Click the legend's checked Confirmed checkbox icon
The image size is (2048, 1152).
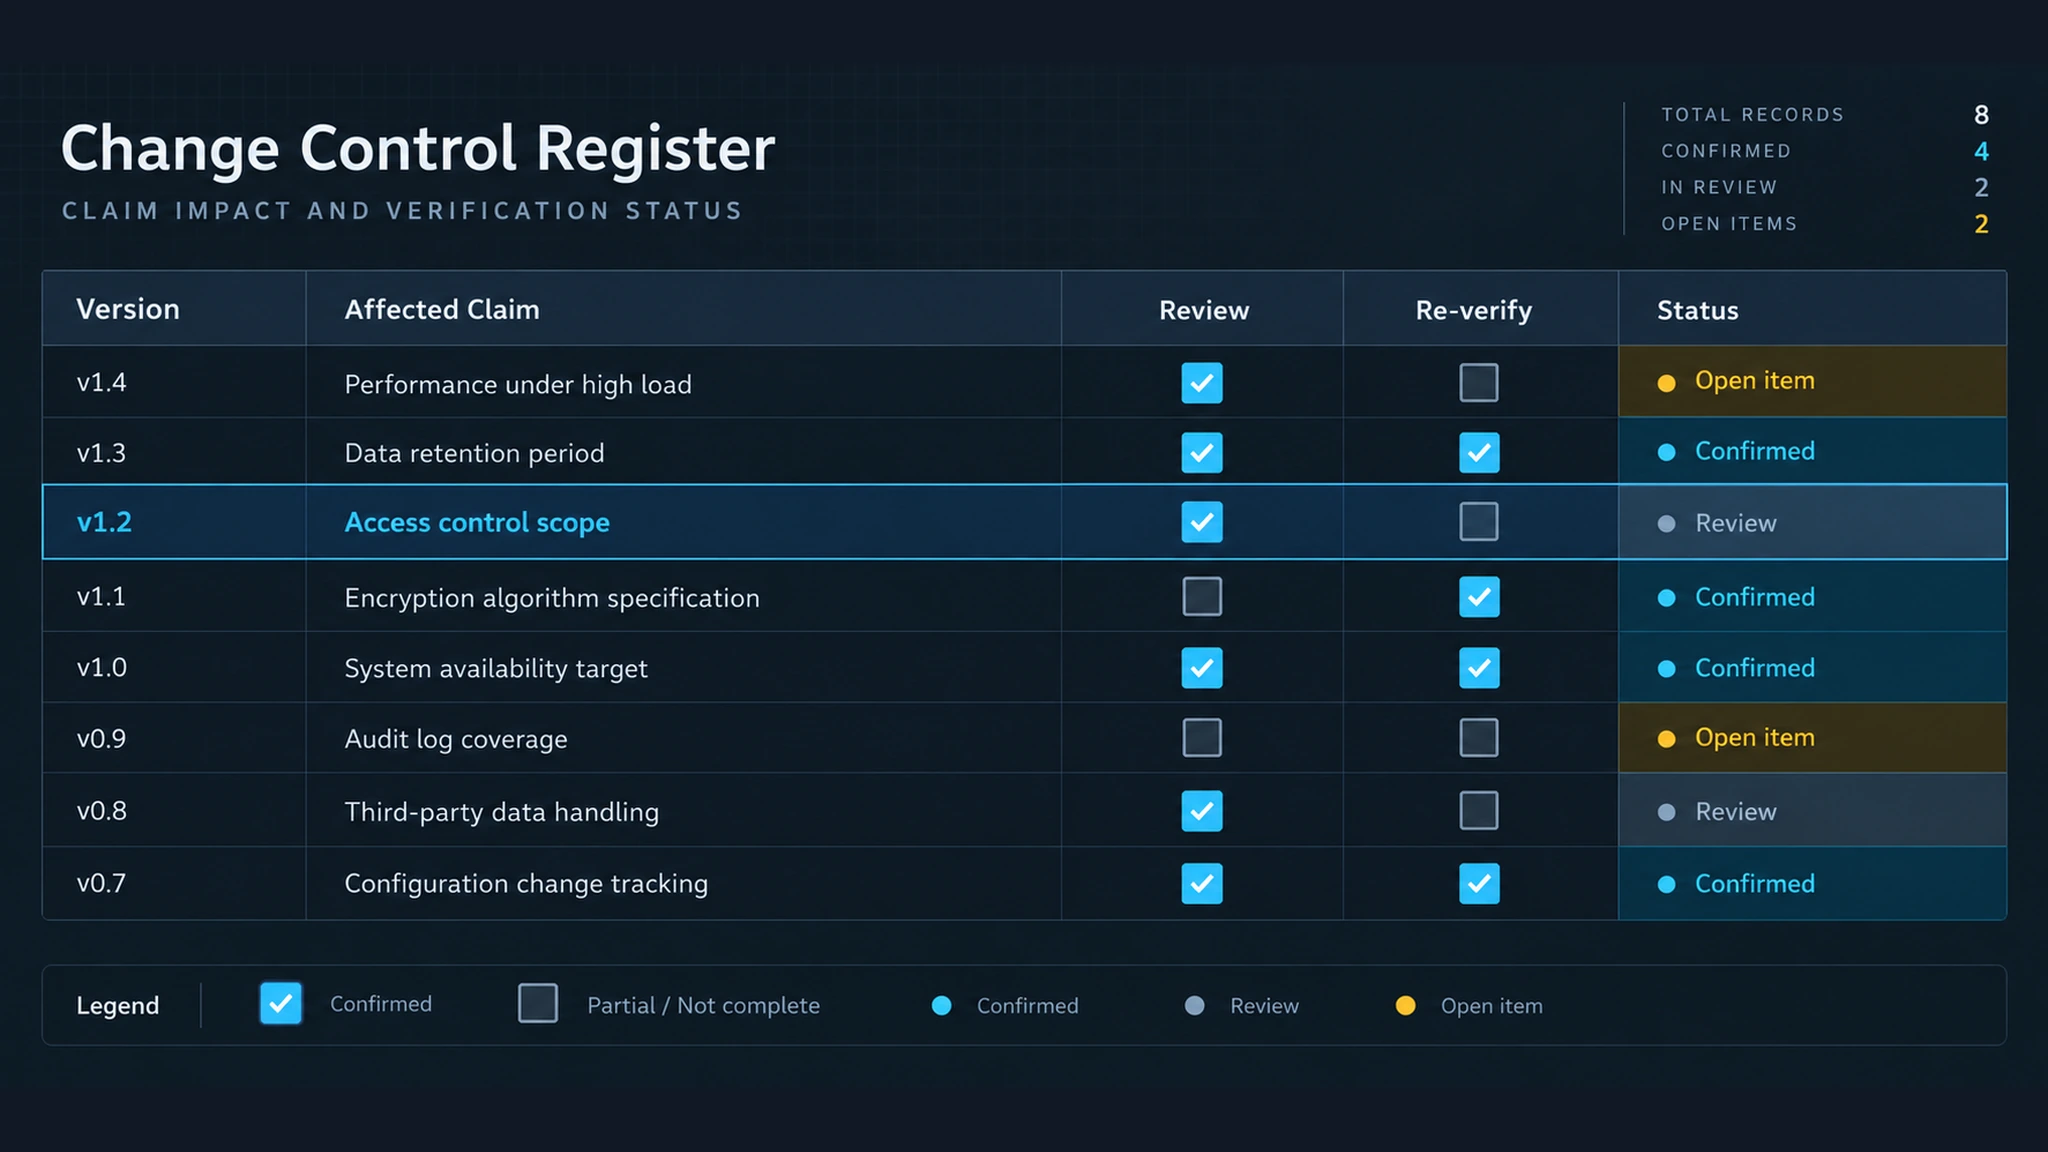click(280, 1003)
